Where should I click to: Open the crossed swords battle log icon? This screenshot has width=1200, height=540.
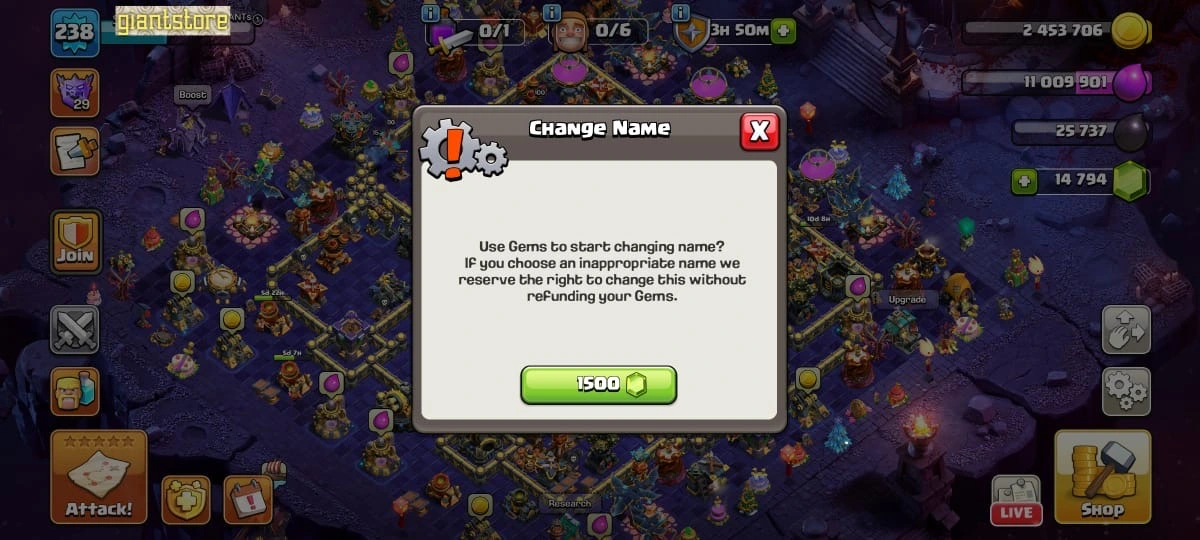pyautogui.click(x=75, y=330)
